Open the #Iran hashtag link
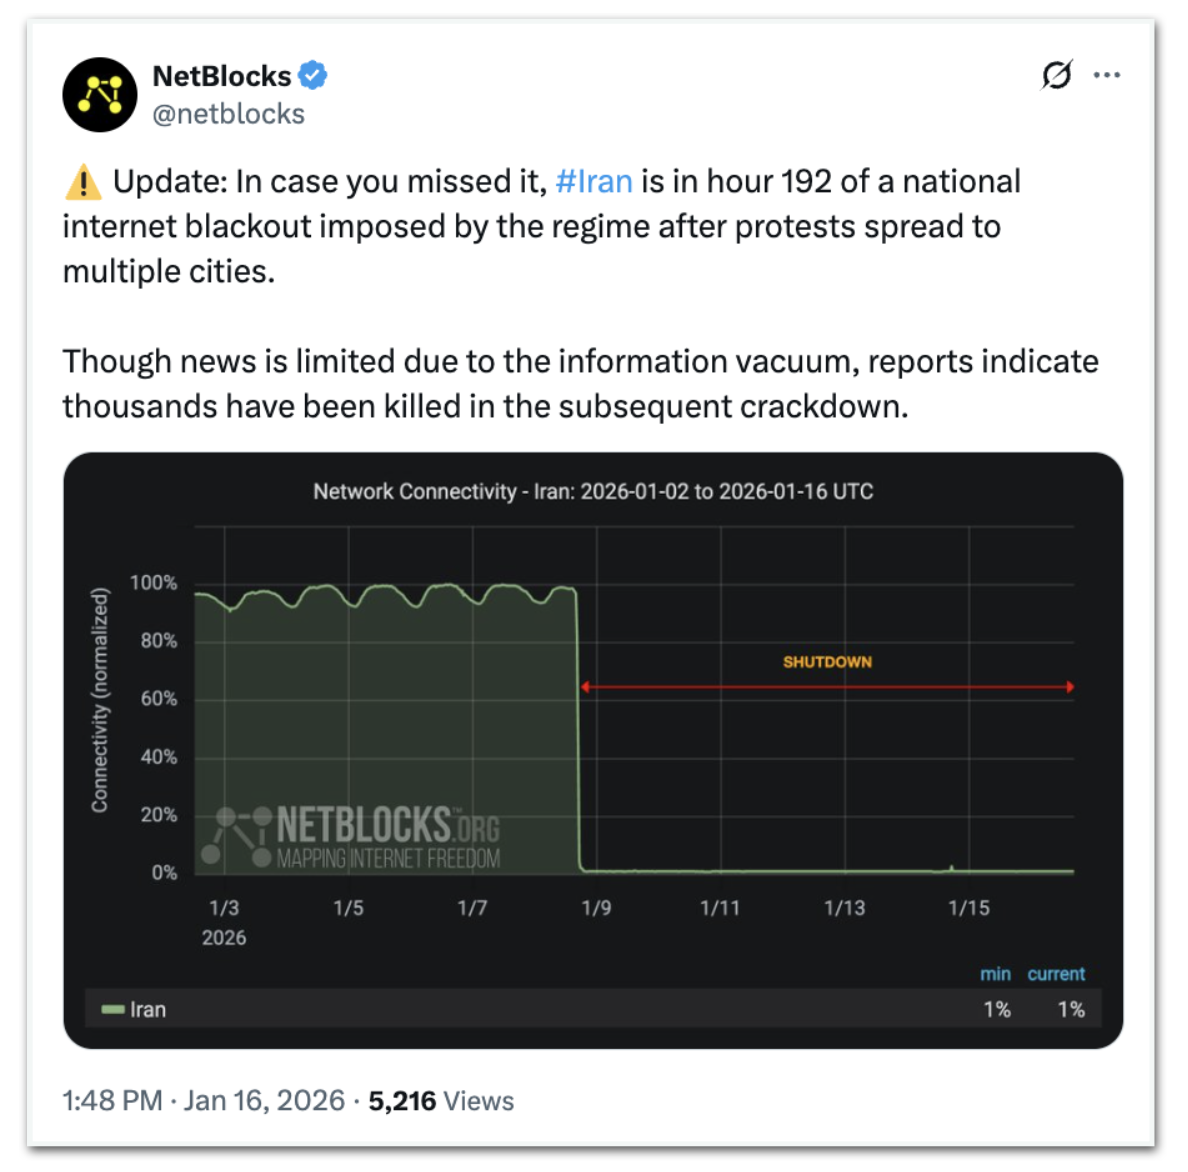 coord(594,181)
